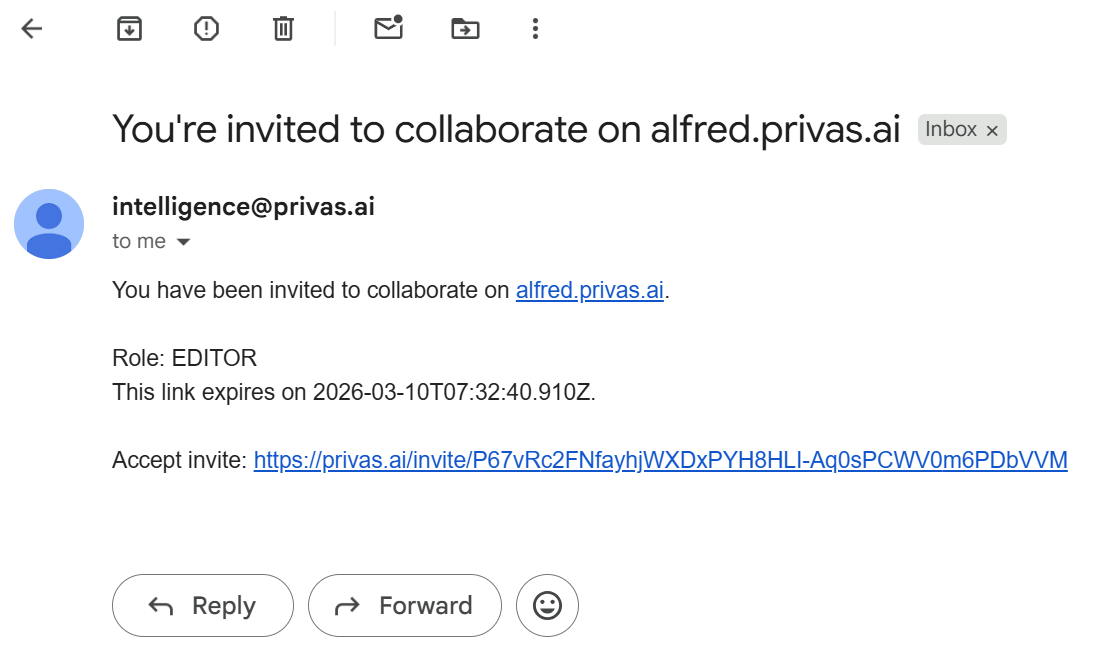Archive this email
This screenshot has height=656, width=1109.
pyautogui.click(x=129, y=29)
